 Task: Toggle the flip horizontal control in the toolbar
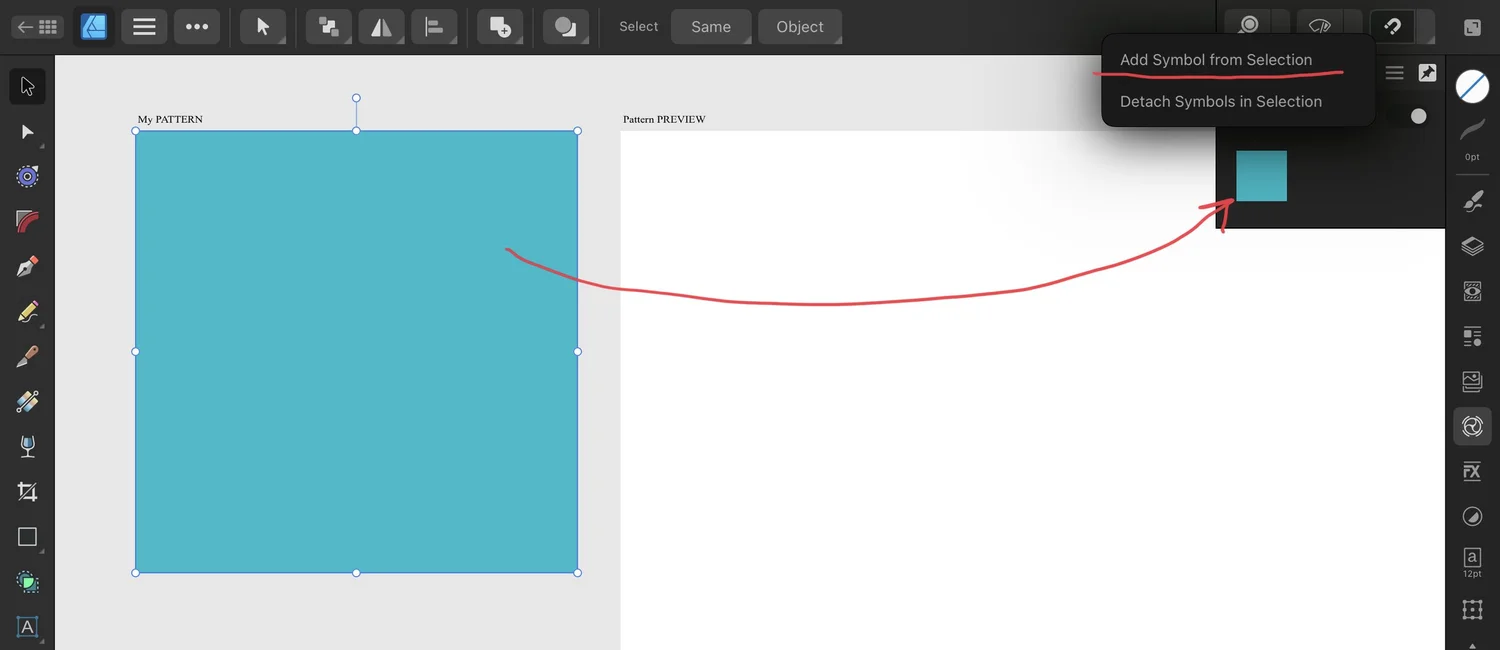(x=381, y=27)
